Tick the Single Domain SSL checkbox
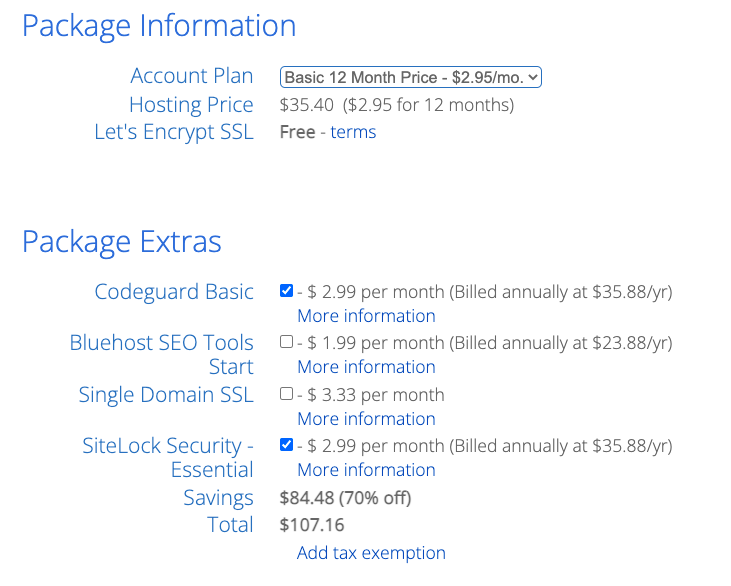The image size is (731, 586). coord(287,394)
